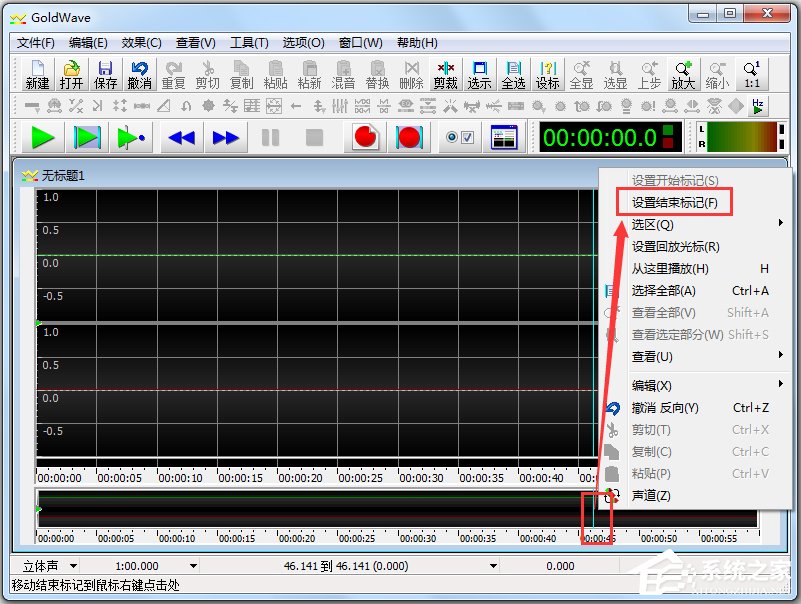801x604 pixels.
Task: Click the 00:00:00.0 time display
Action: point(610,137)
